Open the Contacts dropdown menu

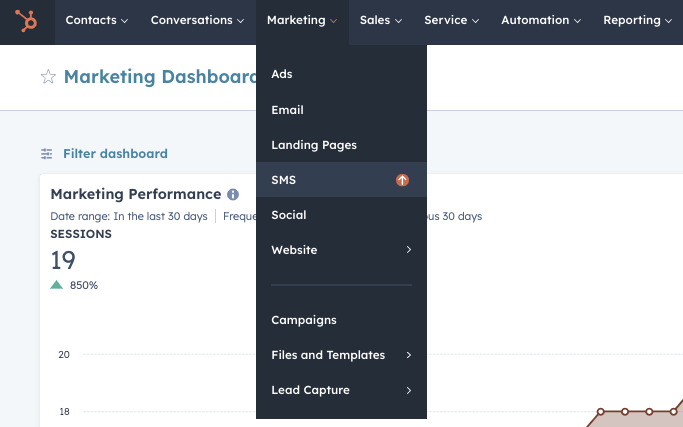(x=97, y=20)
